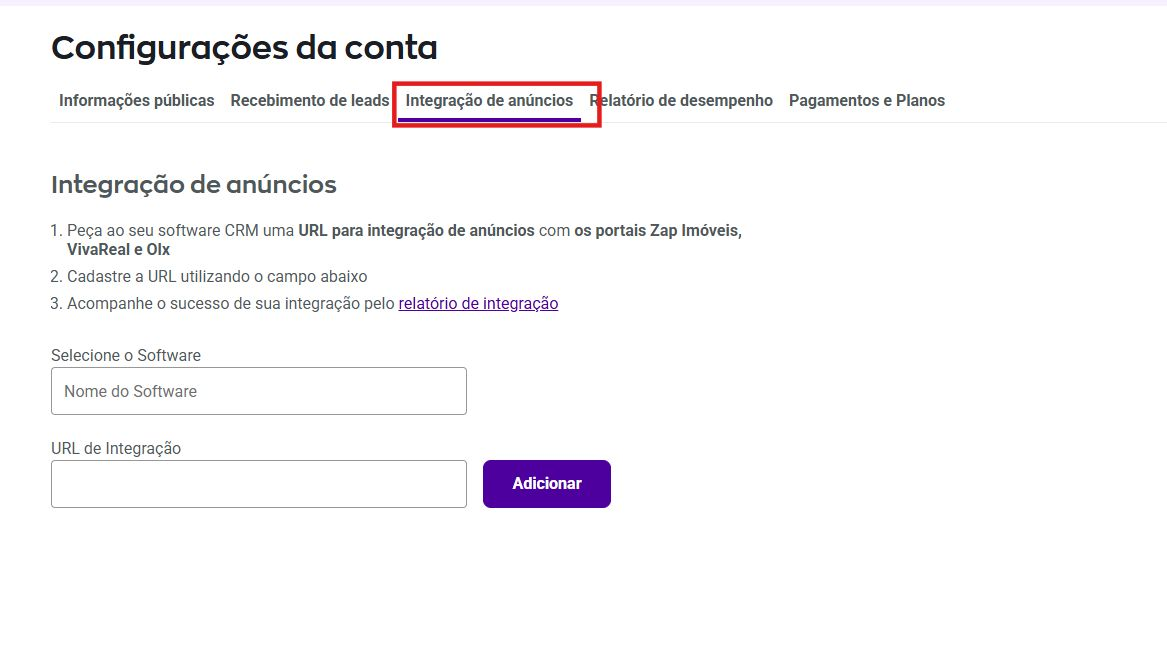Click the 'Cadastre a URL utilizando' step text
Image resolution: width=1167 pixels, height=666 pixels.
point(180,277)
